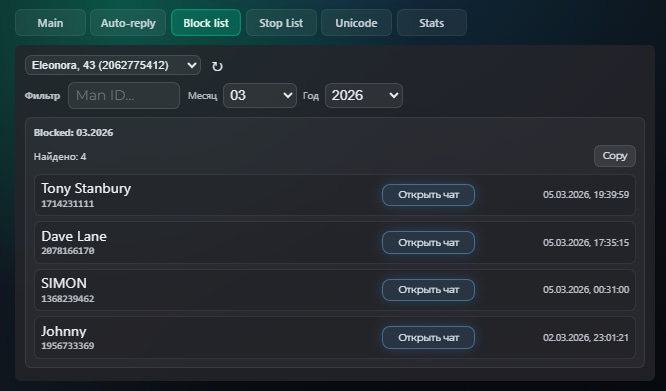Click the Фильтр label
Viewport: 666px width, 391px height.
pyautogui.click(x=42, y=96)
